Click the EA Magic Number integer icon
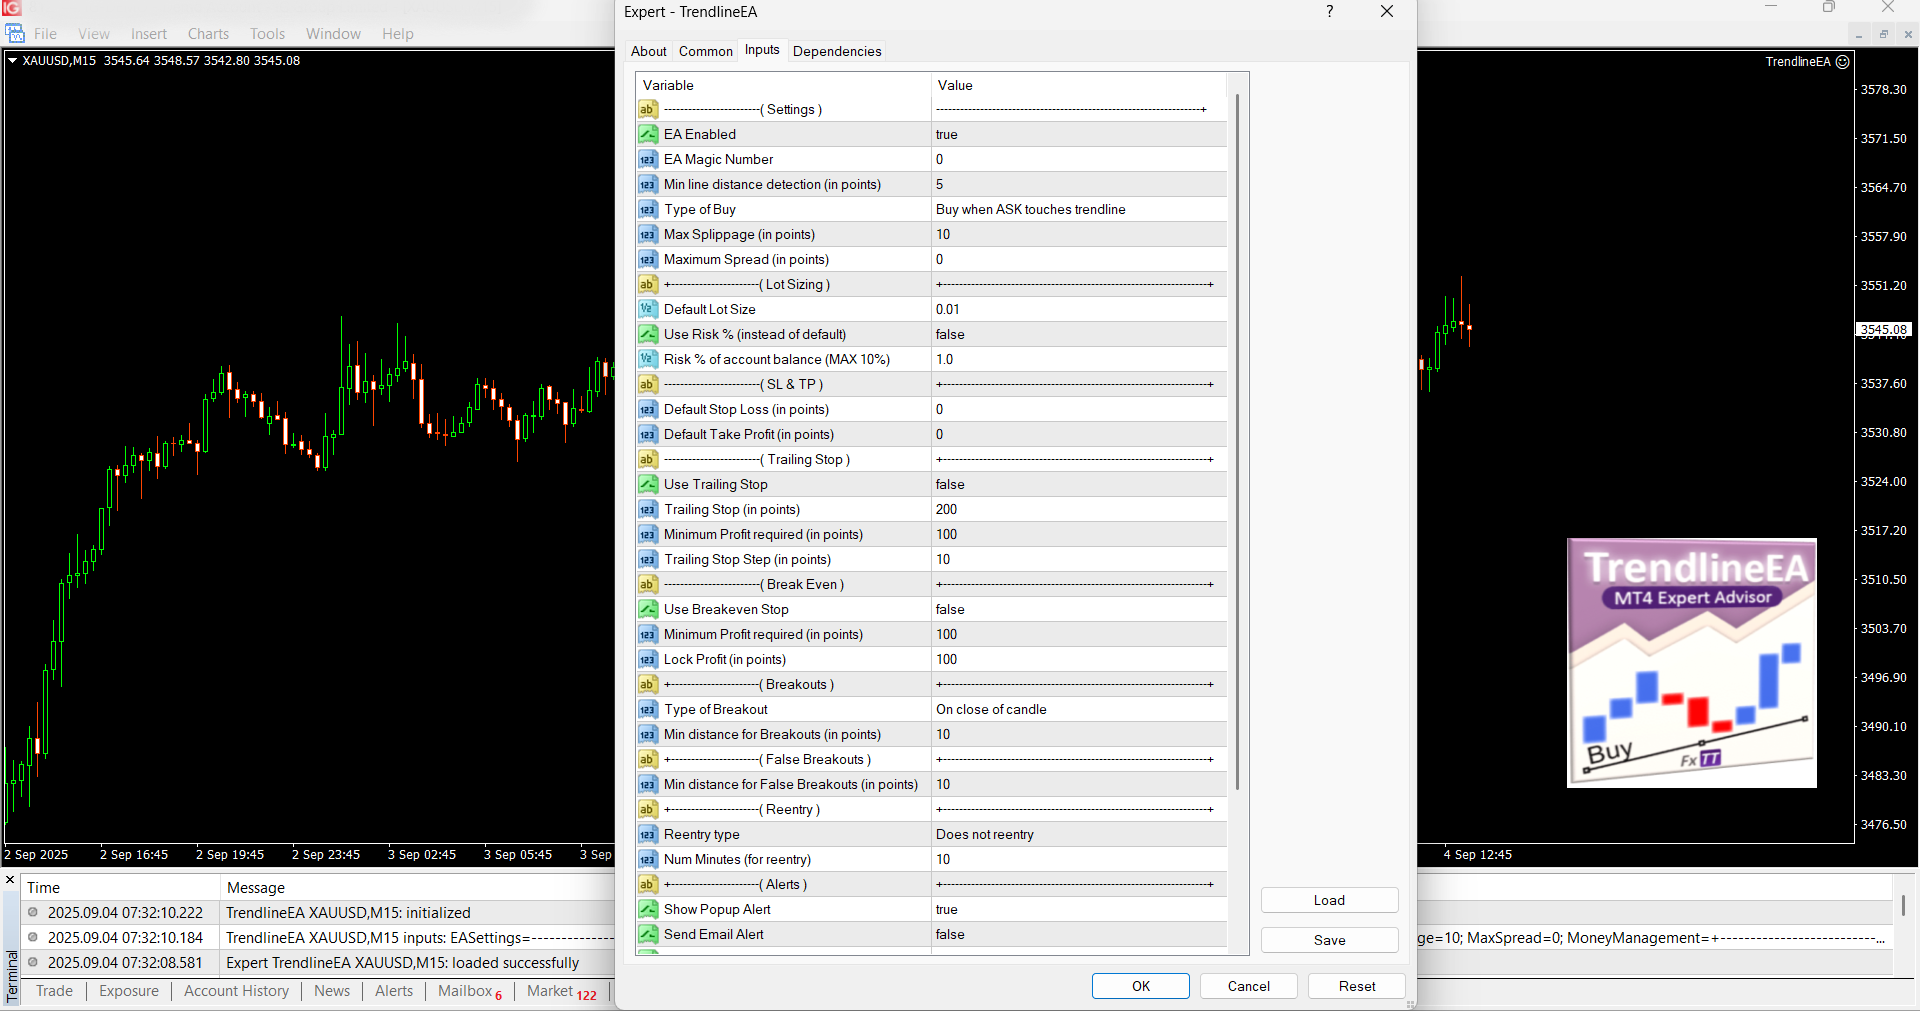 648,159
